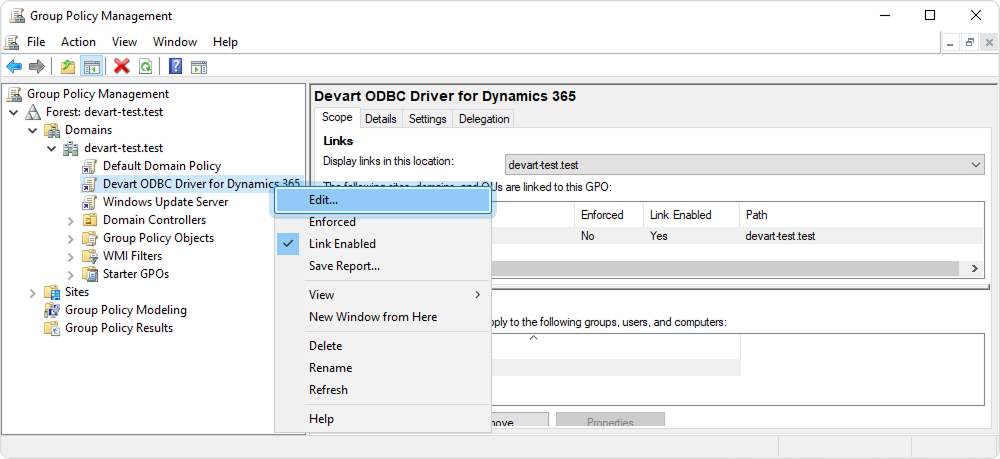Select the Scope tab

click(x=337, y=117)
